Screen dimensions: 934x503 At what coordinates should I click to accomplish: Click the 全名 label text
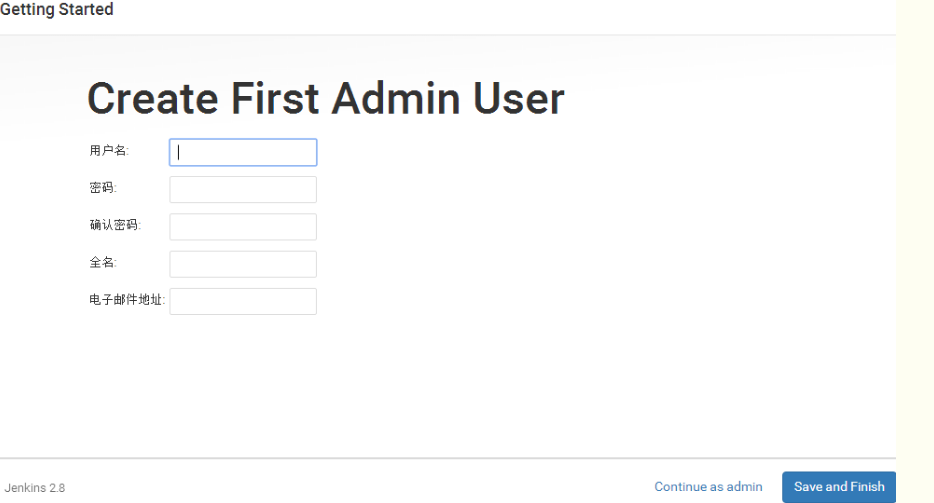pos(103,262)
